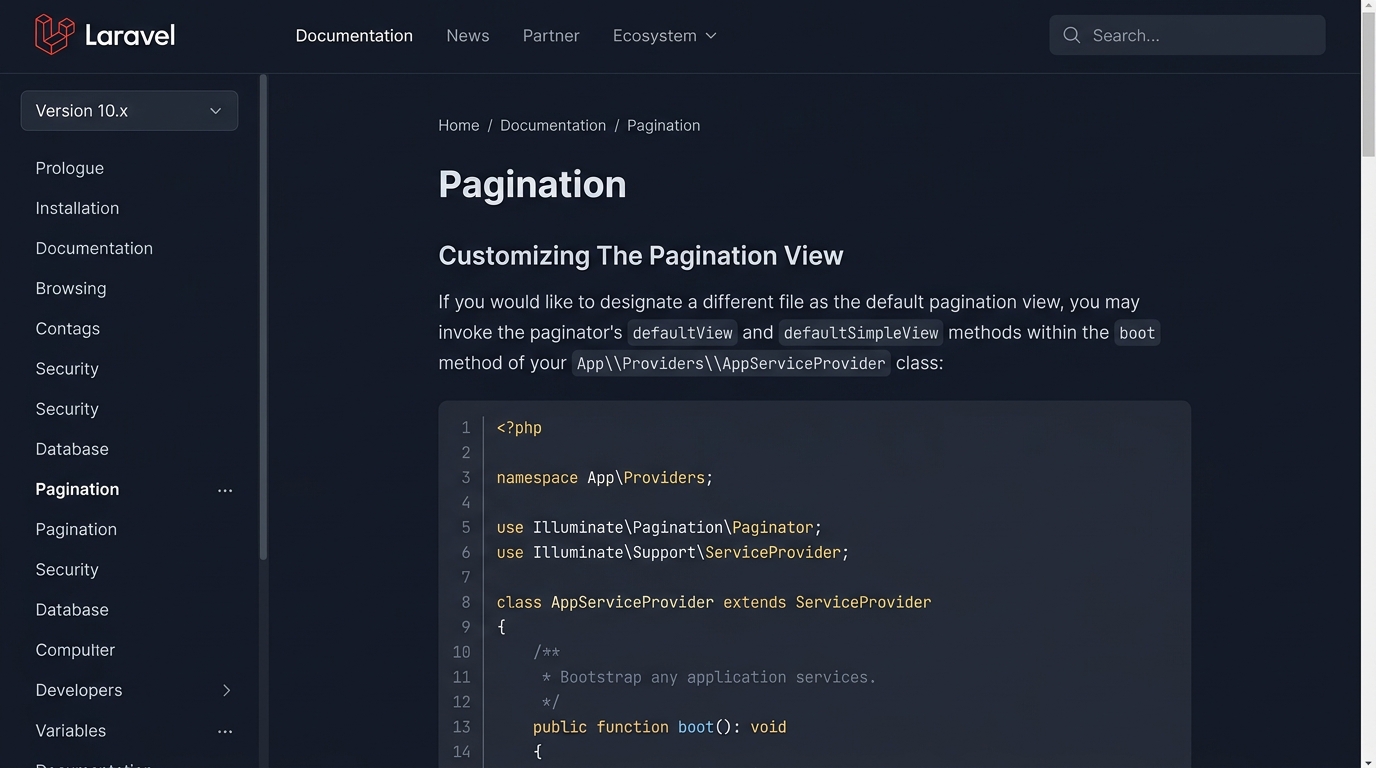Click the public function boot() line
Screen dimensions: 1376x768
coord(660,727)
